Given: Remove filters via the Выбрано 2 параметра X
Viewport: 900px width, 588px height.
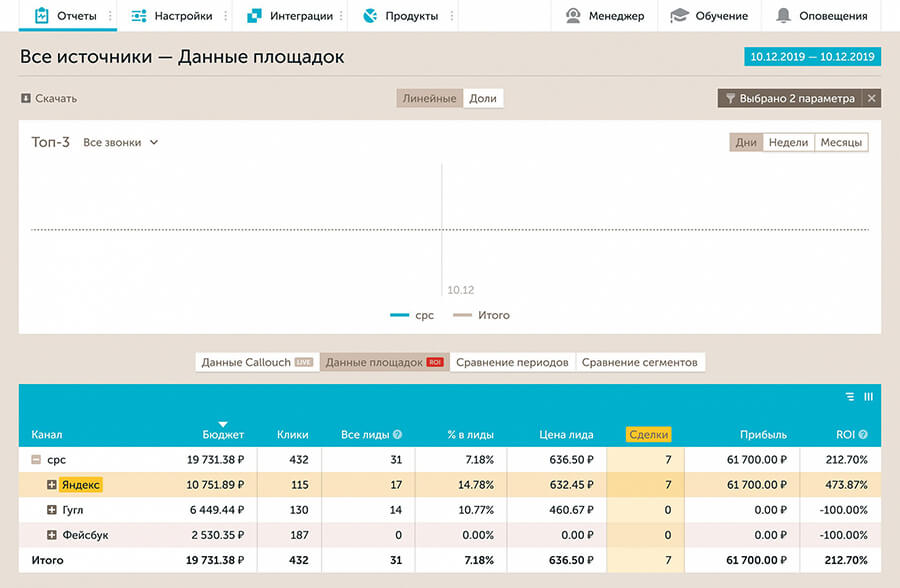Looking at the screenshot, I should (x=870, y=97).
